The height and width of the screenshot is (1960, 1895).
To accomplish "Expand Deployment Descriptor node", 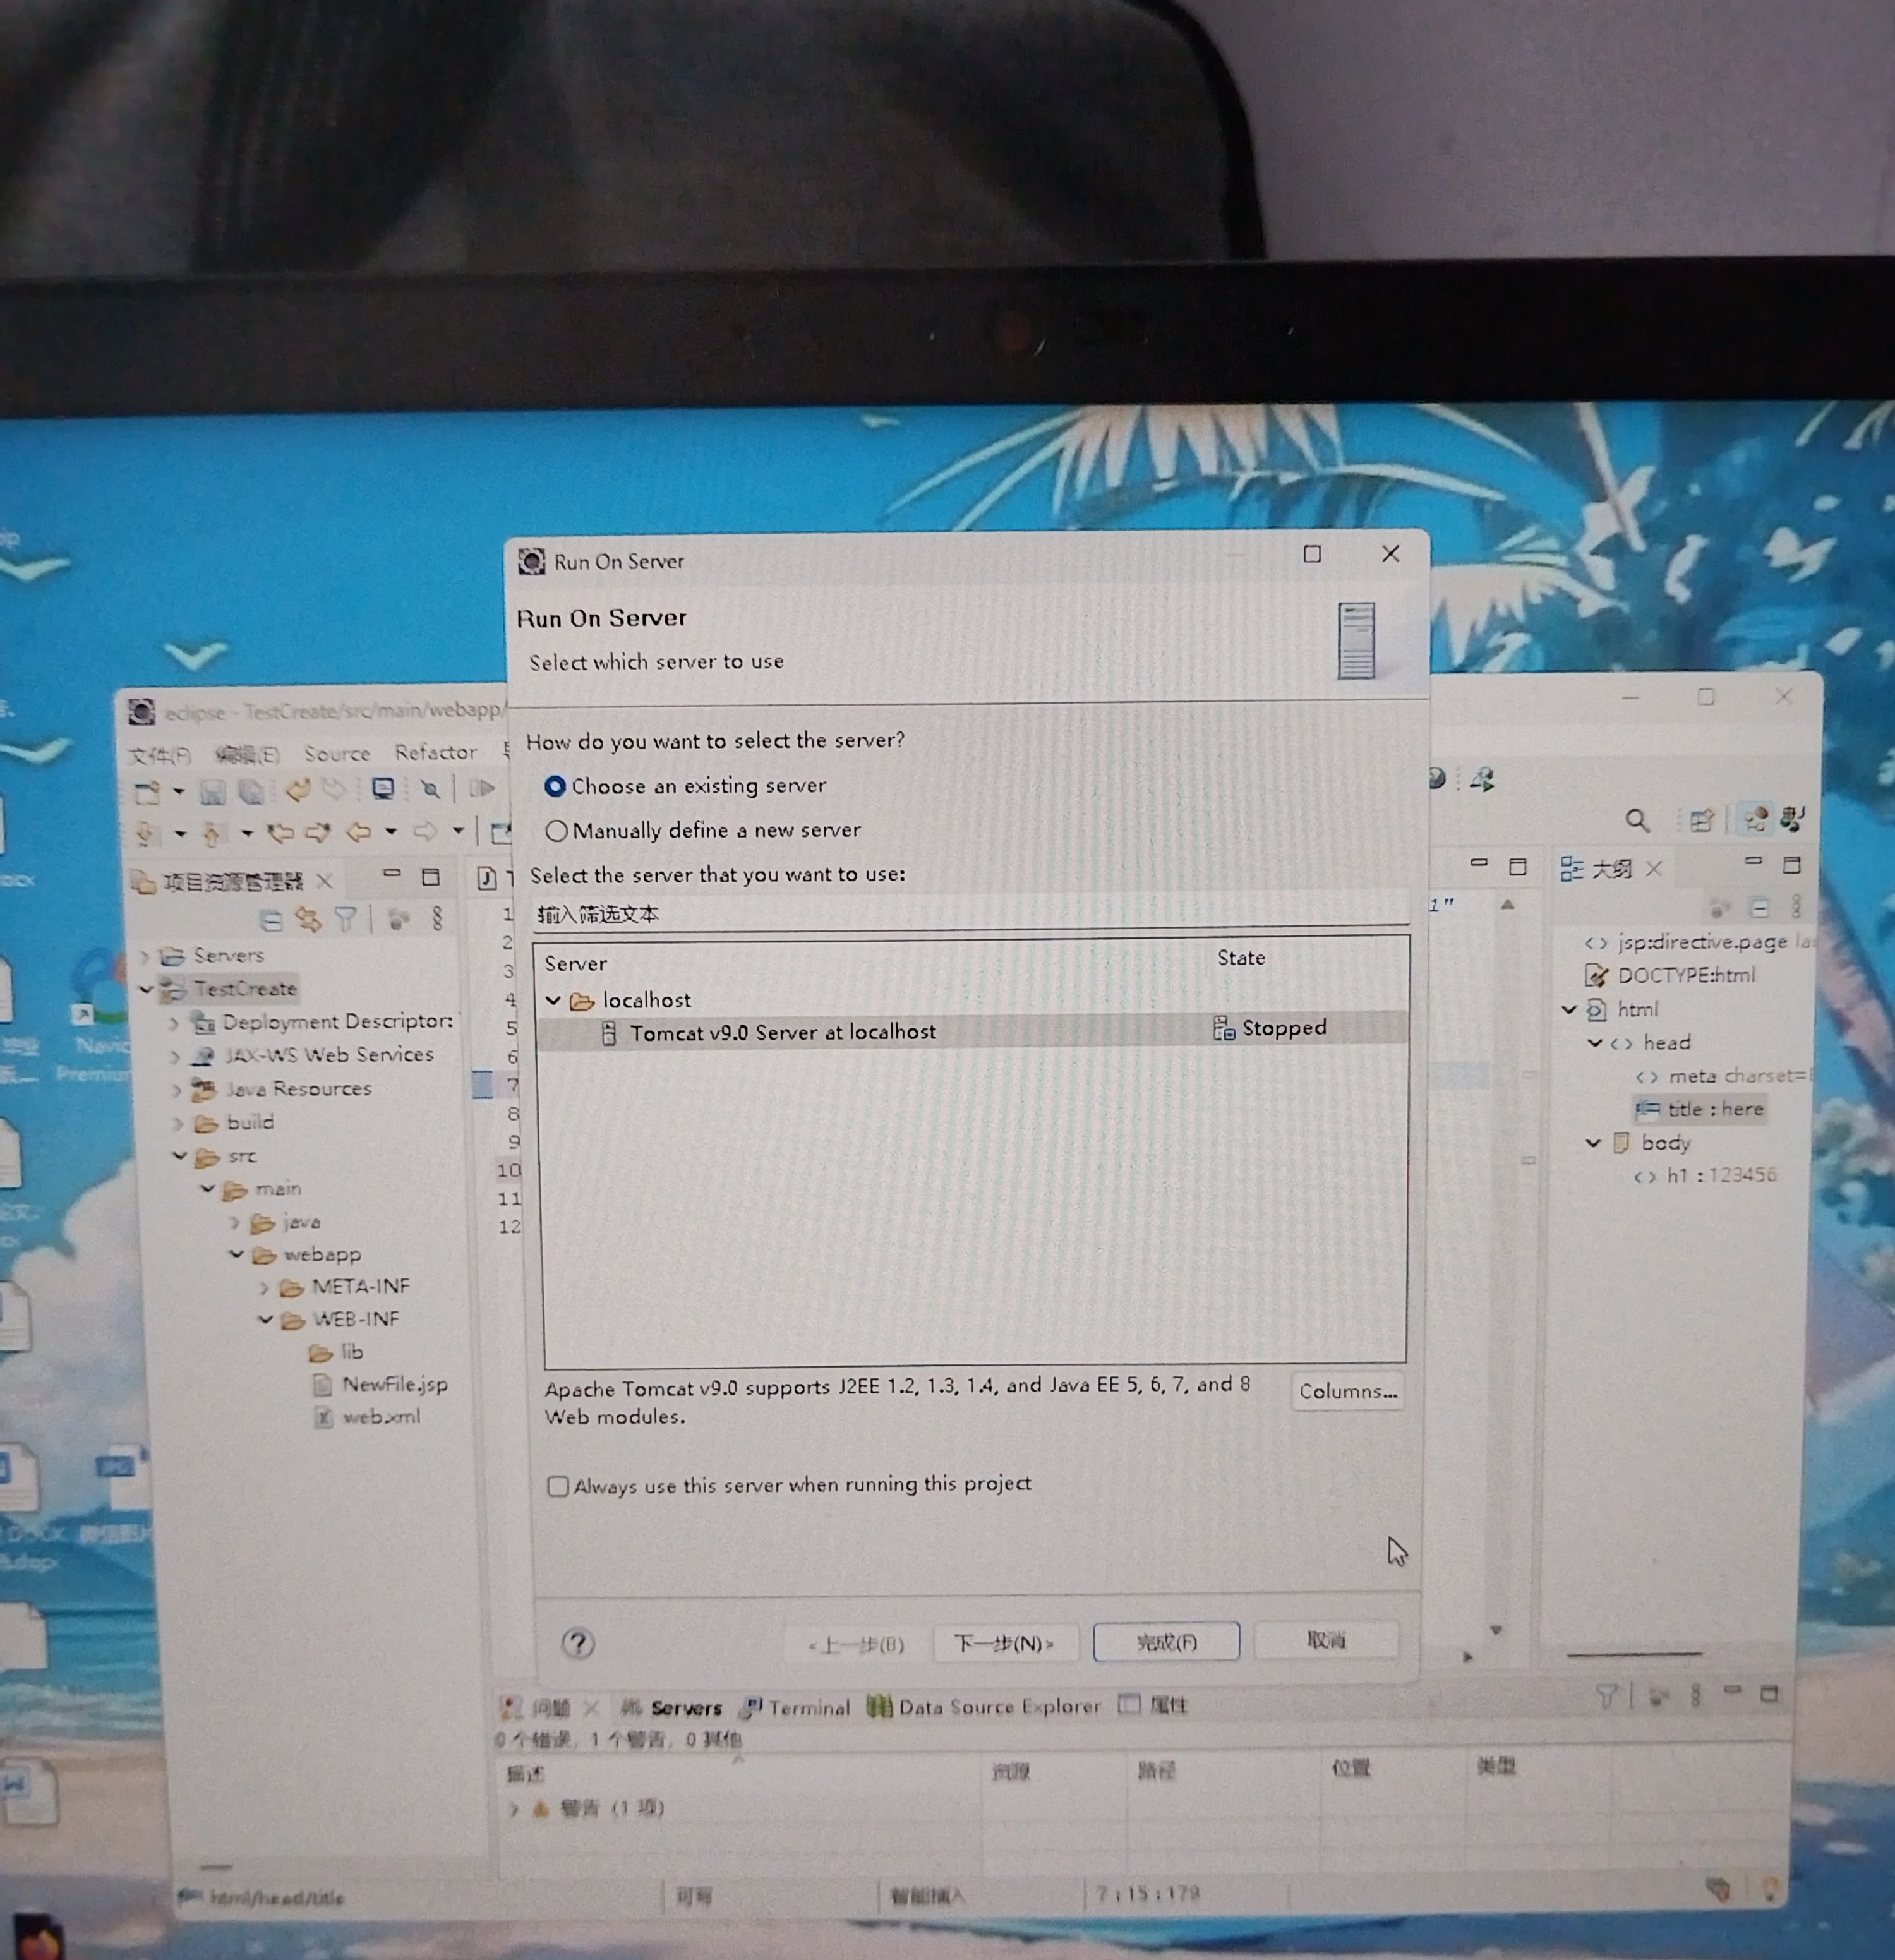I will pos(174,1023).
